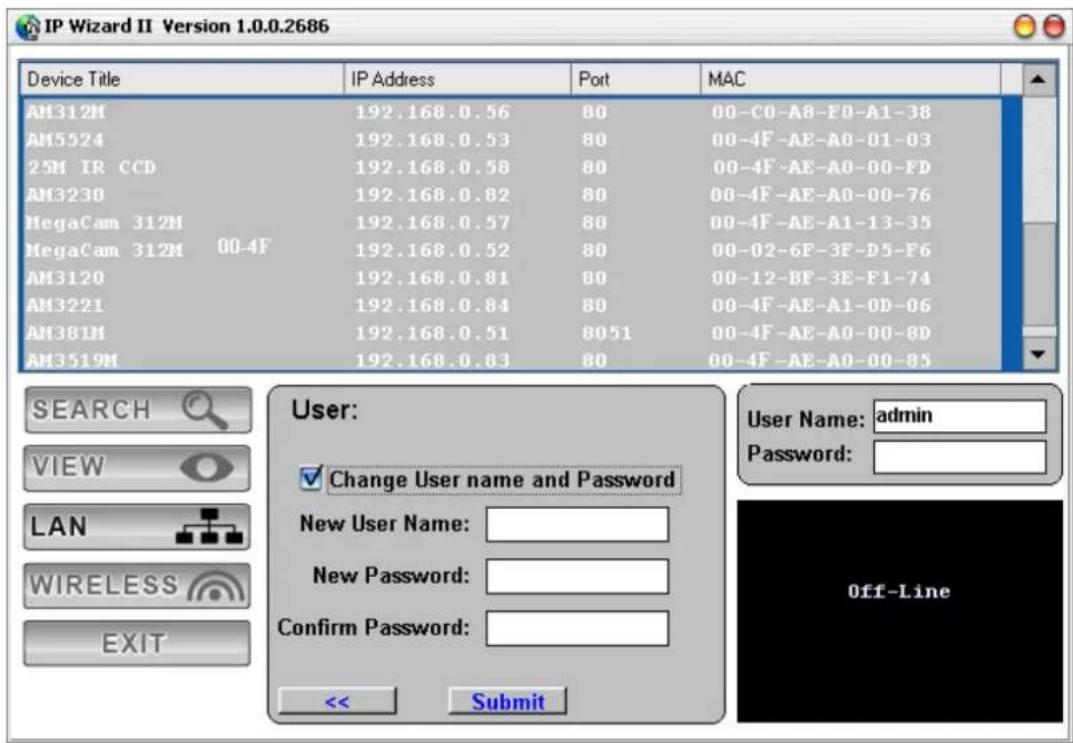Click the device list scrollbar thumb

(x=1039, y=274)
